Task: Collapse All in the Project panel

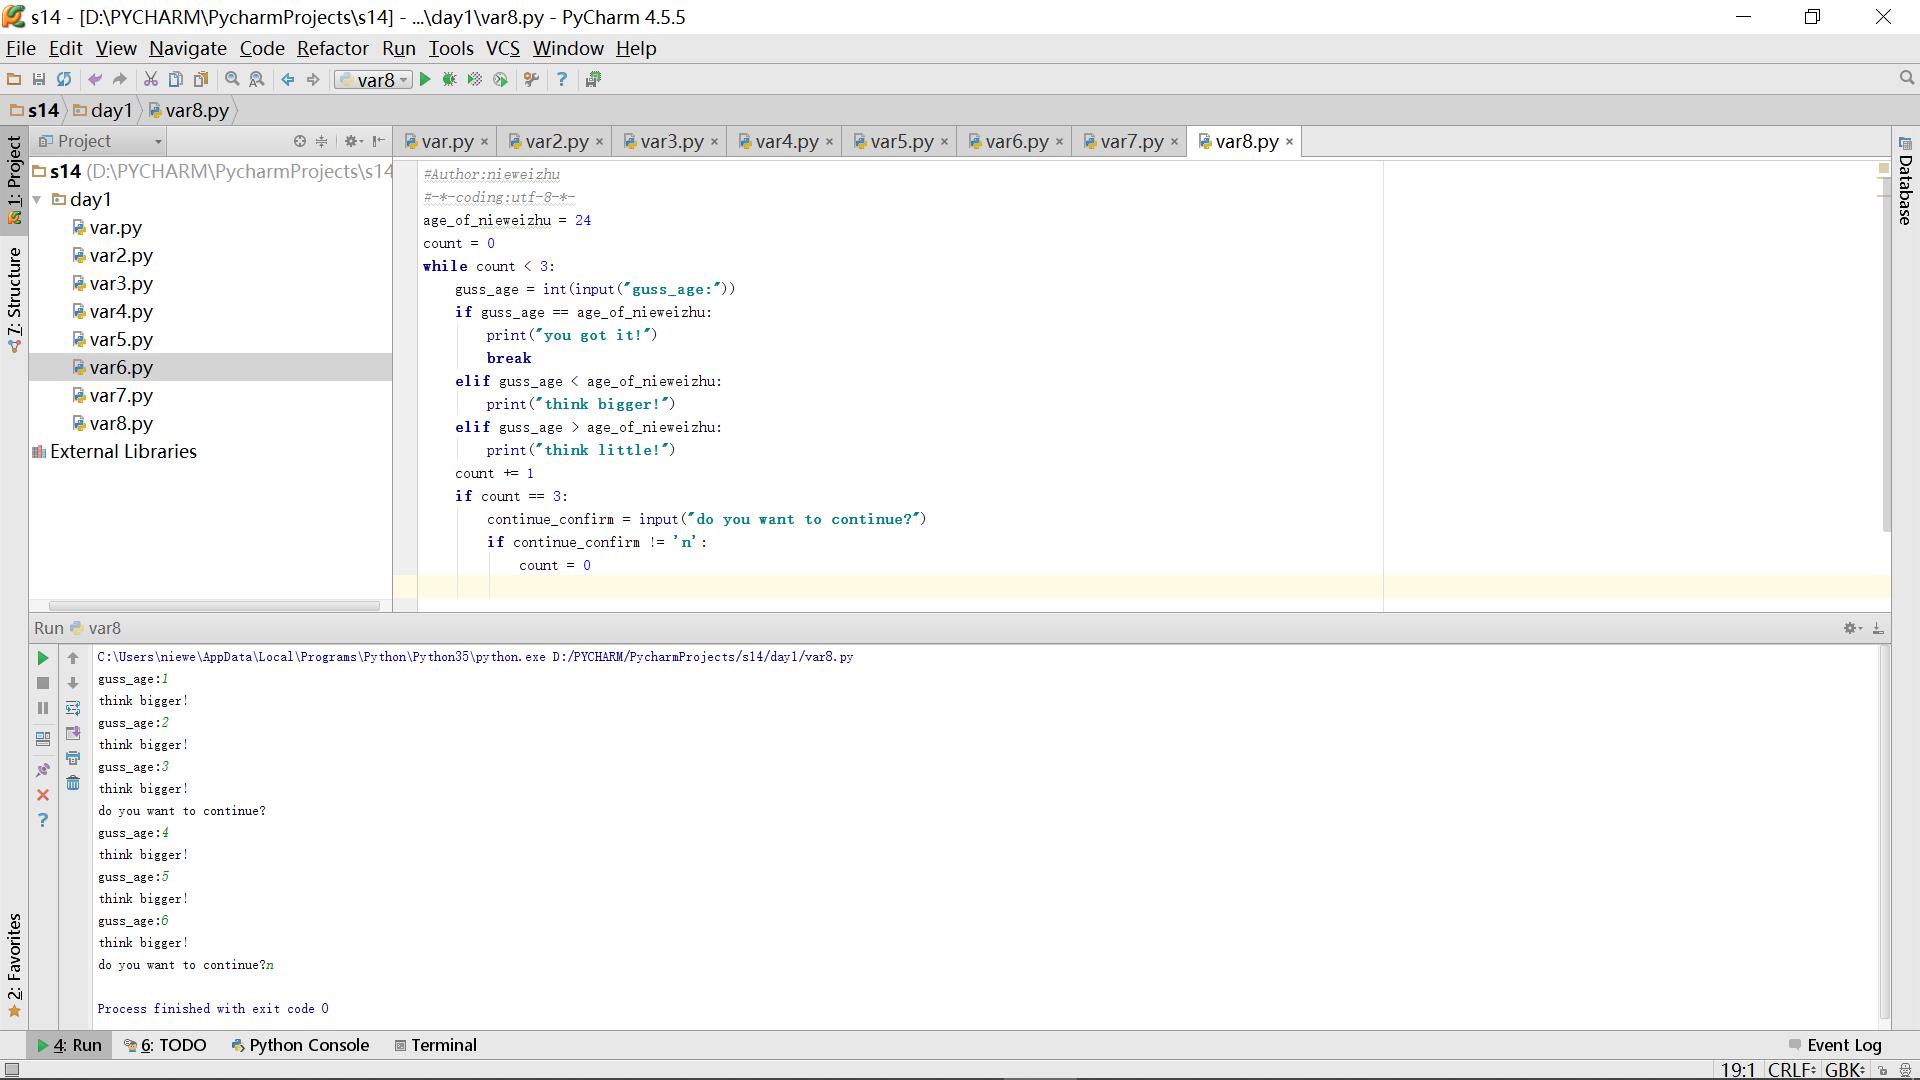Action: 322,141
